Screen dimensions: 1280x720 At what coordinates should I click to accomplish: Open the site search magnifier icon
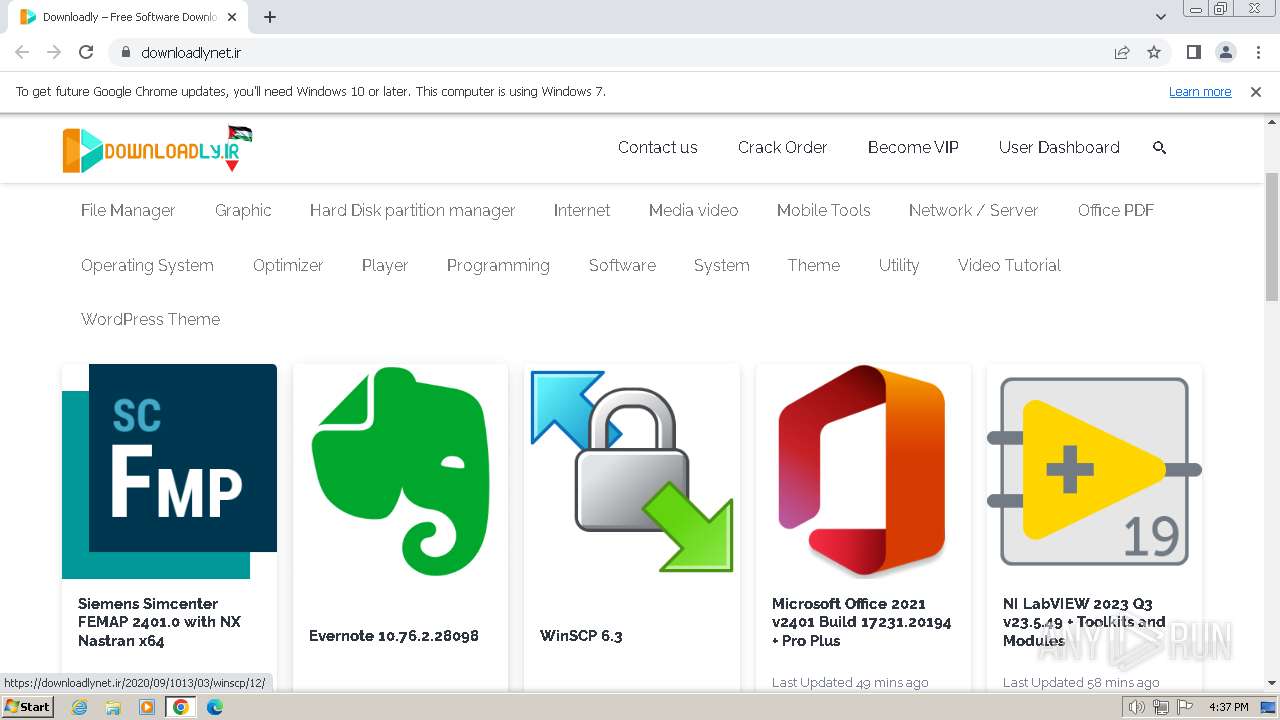tap(1160, 147)
